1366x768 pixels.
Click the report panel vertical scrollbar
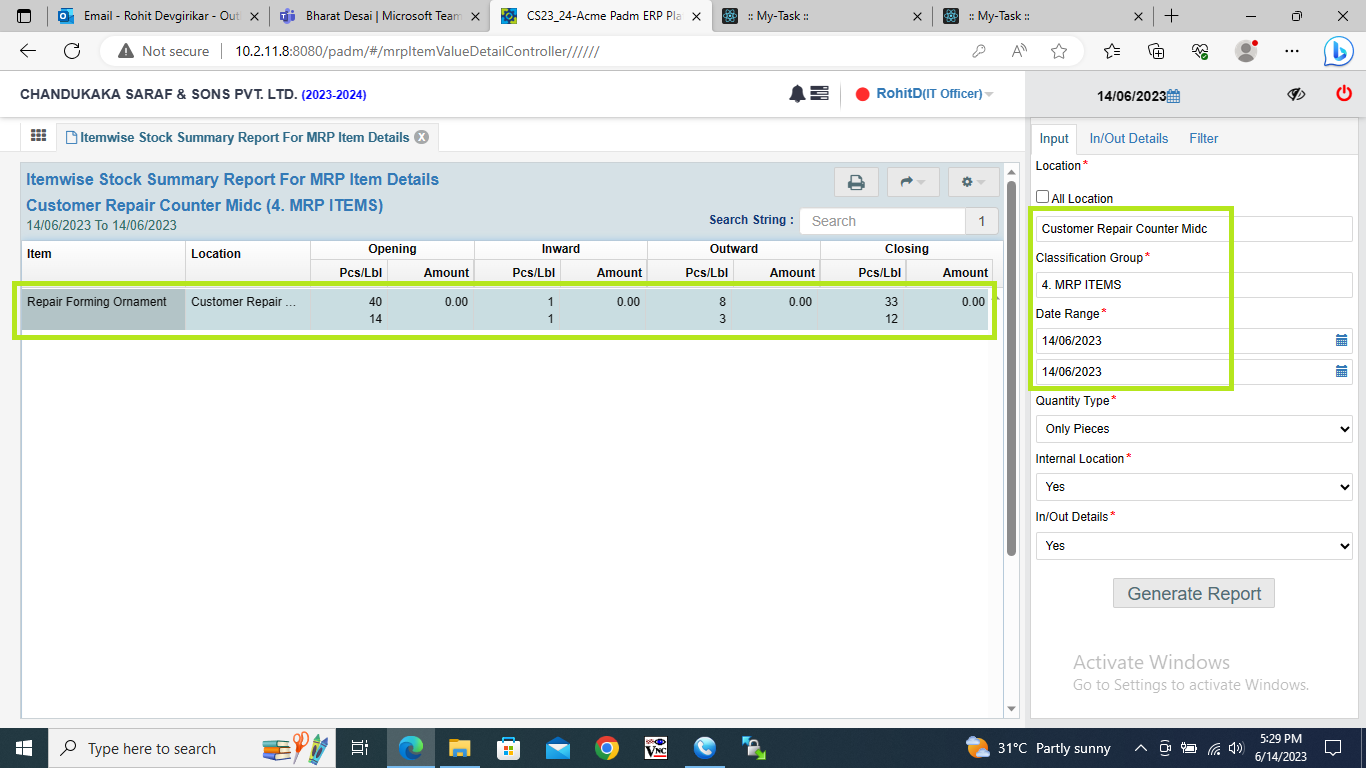pos(1011,370)
